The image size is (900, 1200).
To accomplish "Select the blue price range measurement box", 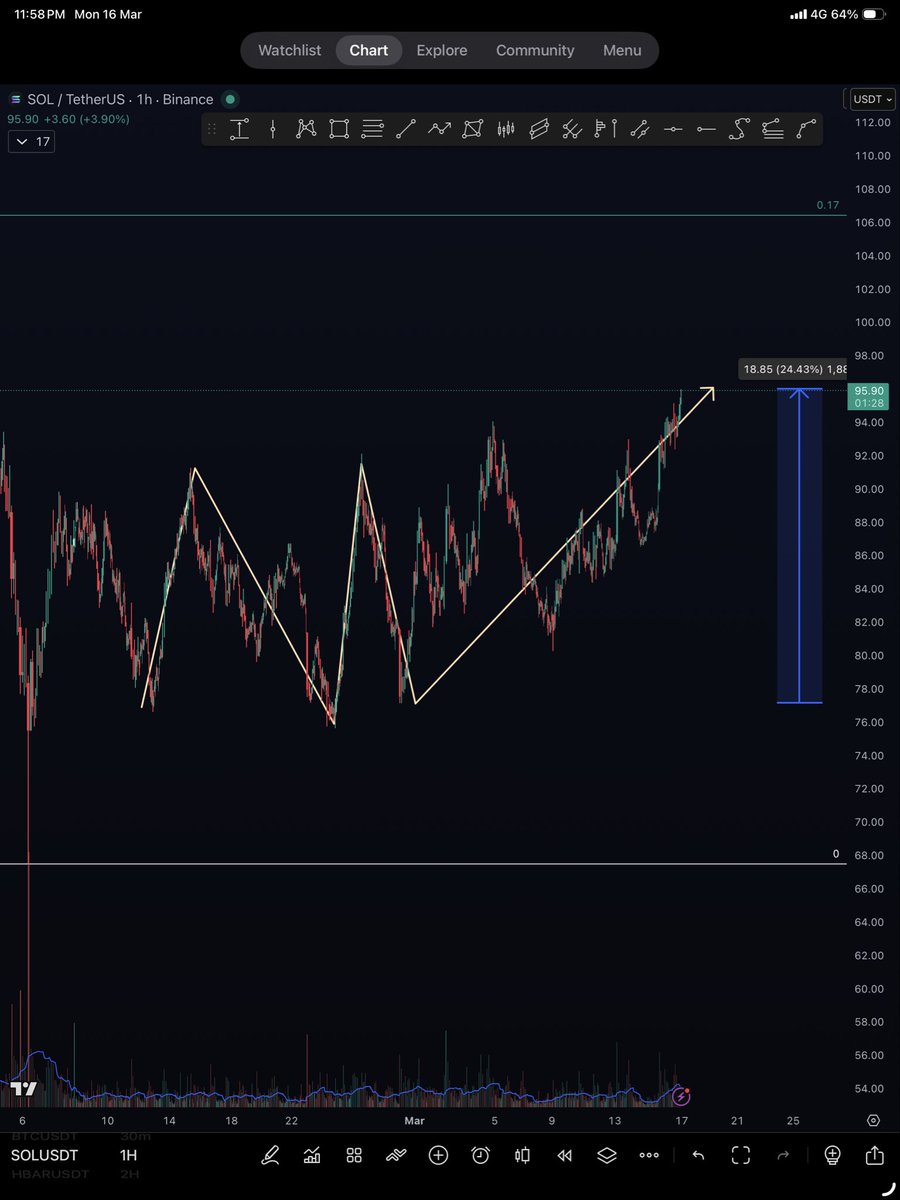I will click(800, 545).
